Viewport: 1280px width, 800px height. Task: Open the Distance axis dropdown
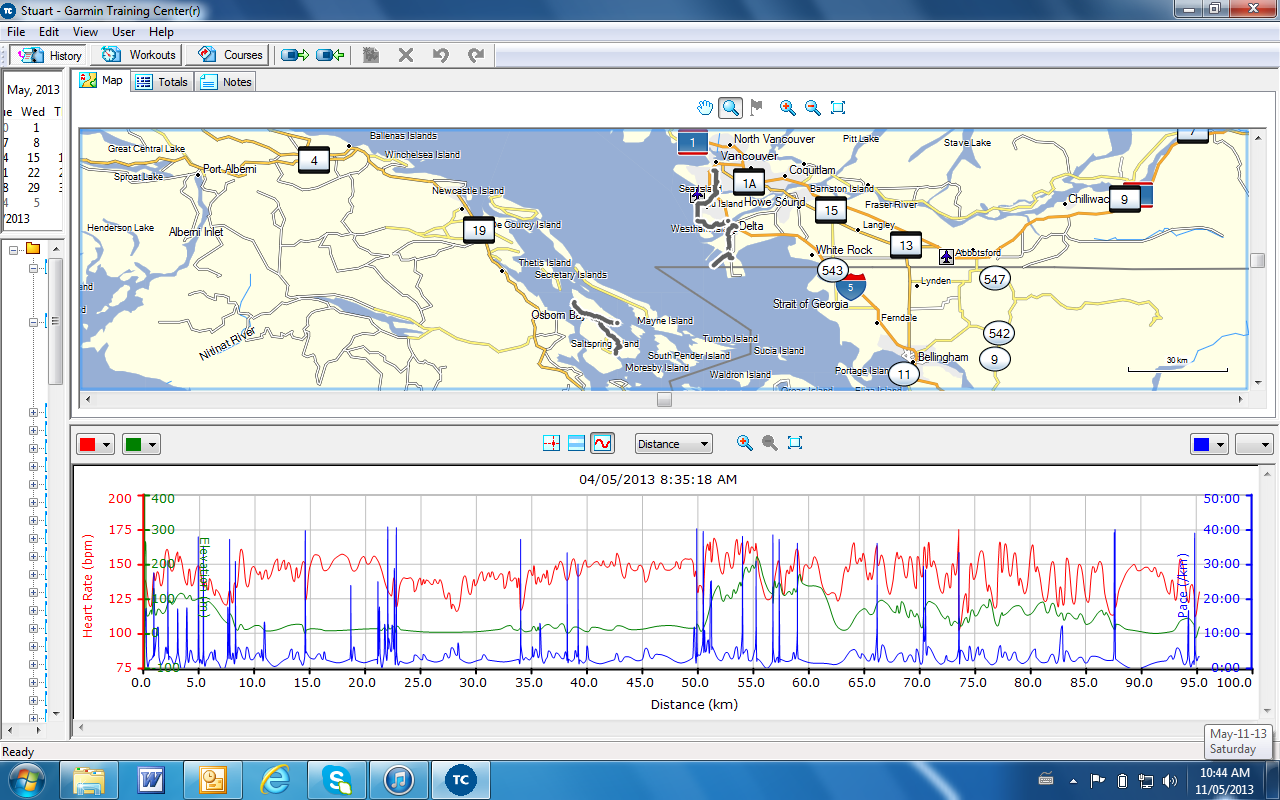[674, 444]
